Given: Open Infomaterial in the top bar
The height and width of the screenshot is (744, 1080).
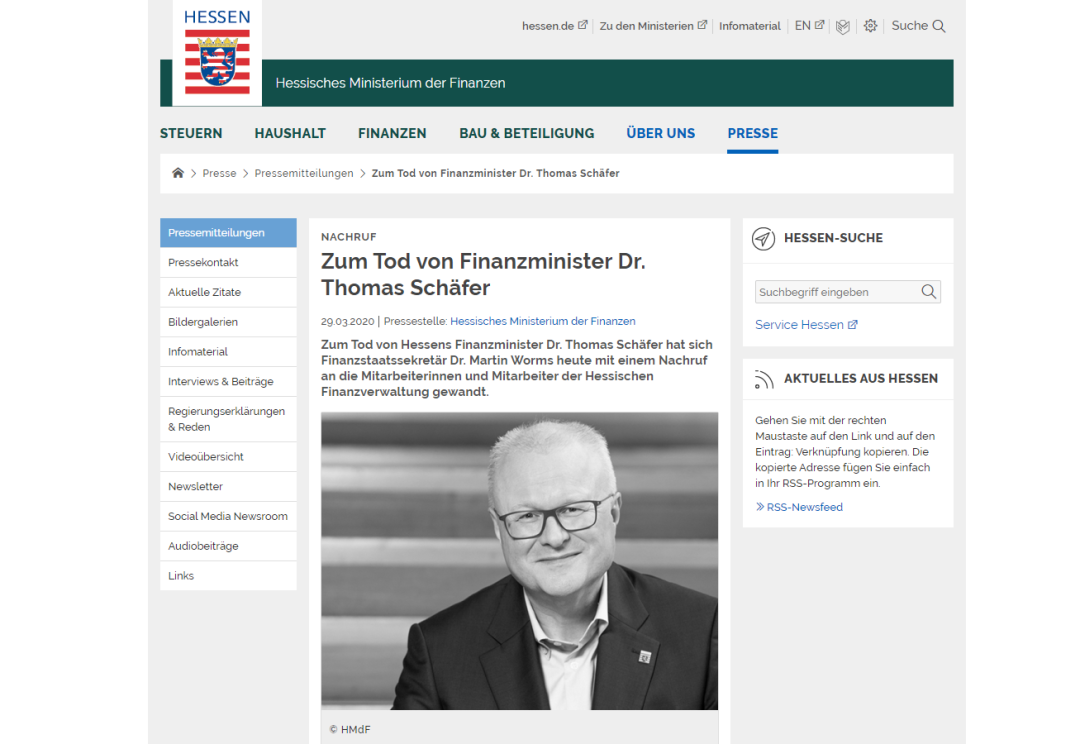Looking at the screenshot, I should click(x=749, y=25).
